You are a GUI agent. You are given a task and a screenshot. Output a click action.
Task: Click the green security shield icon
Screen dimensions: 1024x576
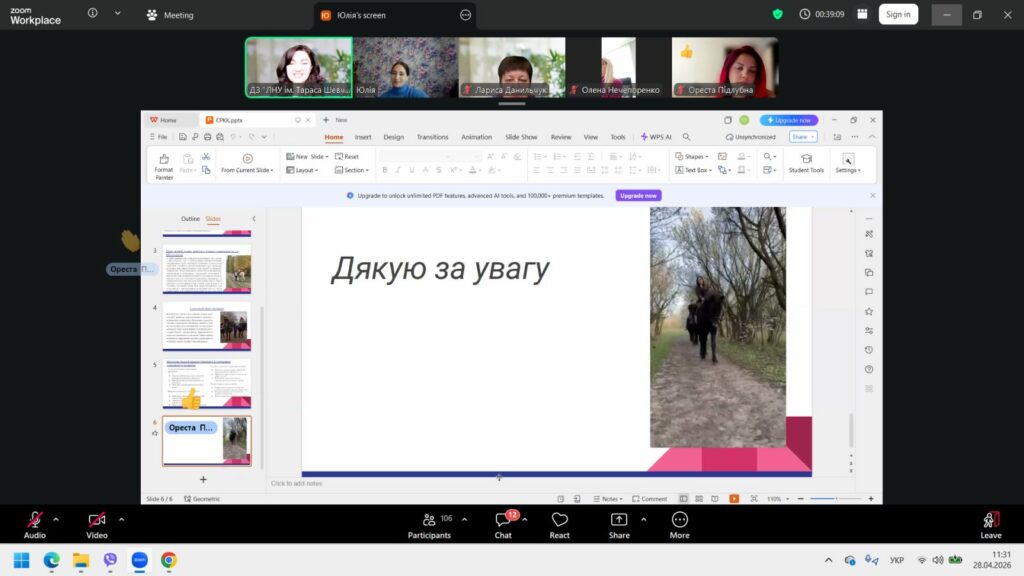(777, 14)
